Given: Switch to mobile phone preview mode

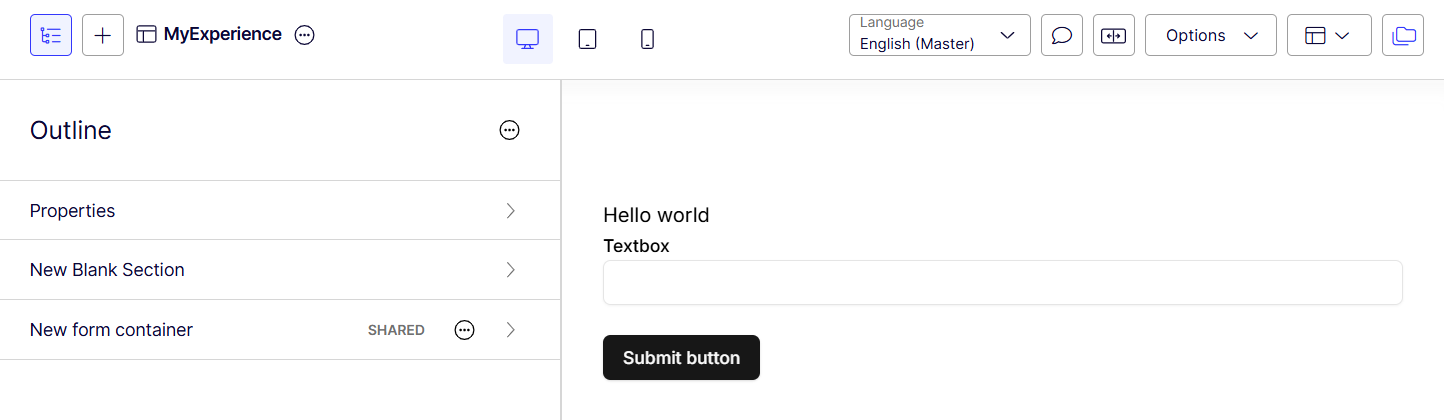Looking at the screenshot, I should coord(648,39).
